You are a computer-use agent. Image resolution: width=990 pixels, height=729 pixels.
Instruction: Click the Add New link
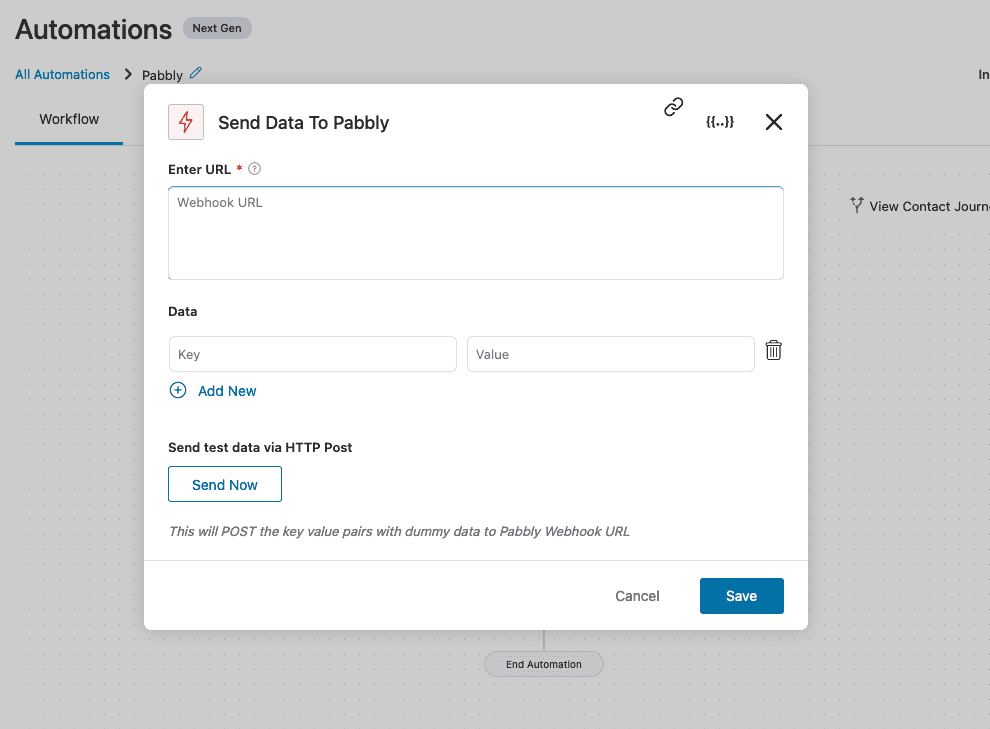pos(227,391)
